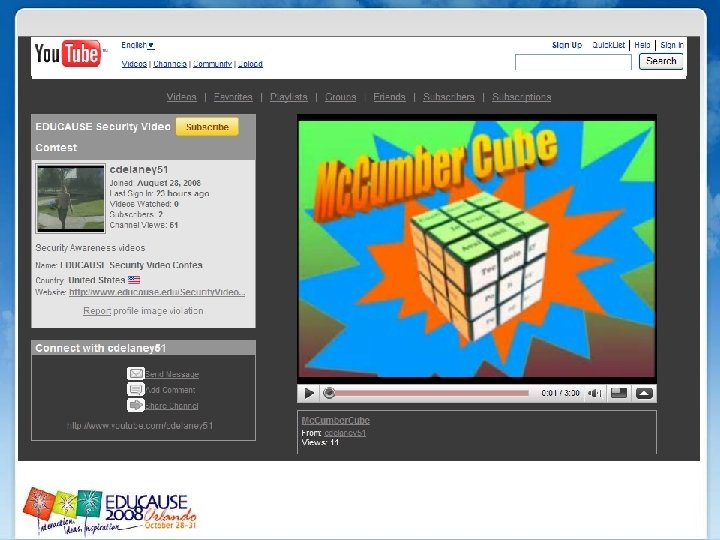Click the 0:01 / 3:00 time display

tap(560, 393)
